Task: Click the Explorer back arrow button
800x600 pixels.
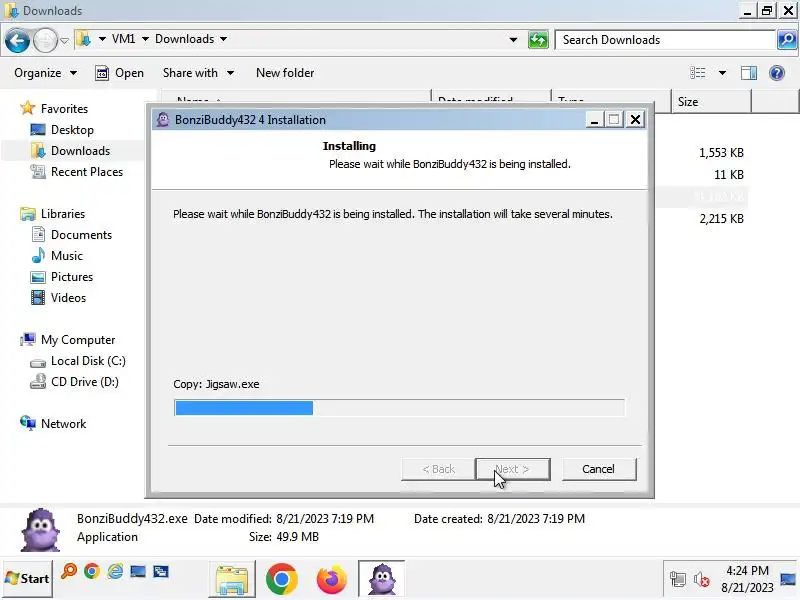Action: click(17, 40)
